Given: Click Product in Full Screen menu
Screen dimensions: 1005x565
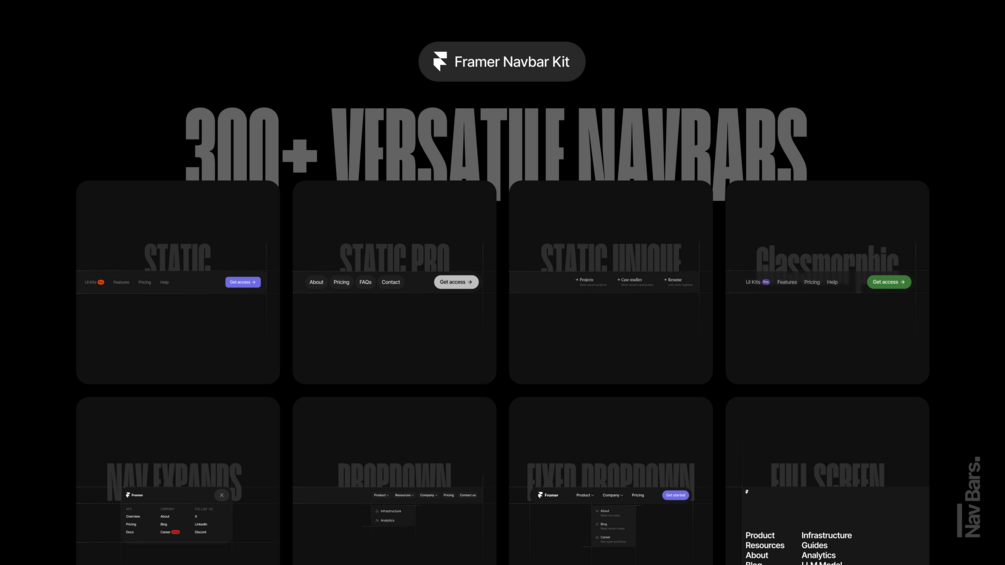Looking at the screenshot, I should pos(760,536).
